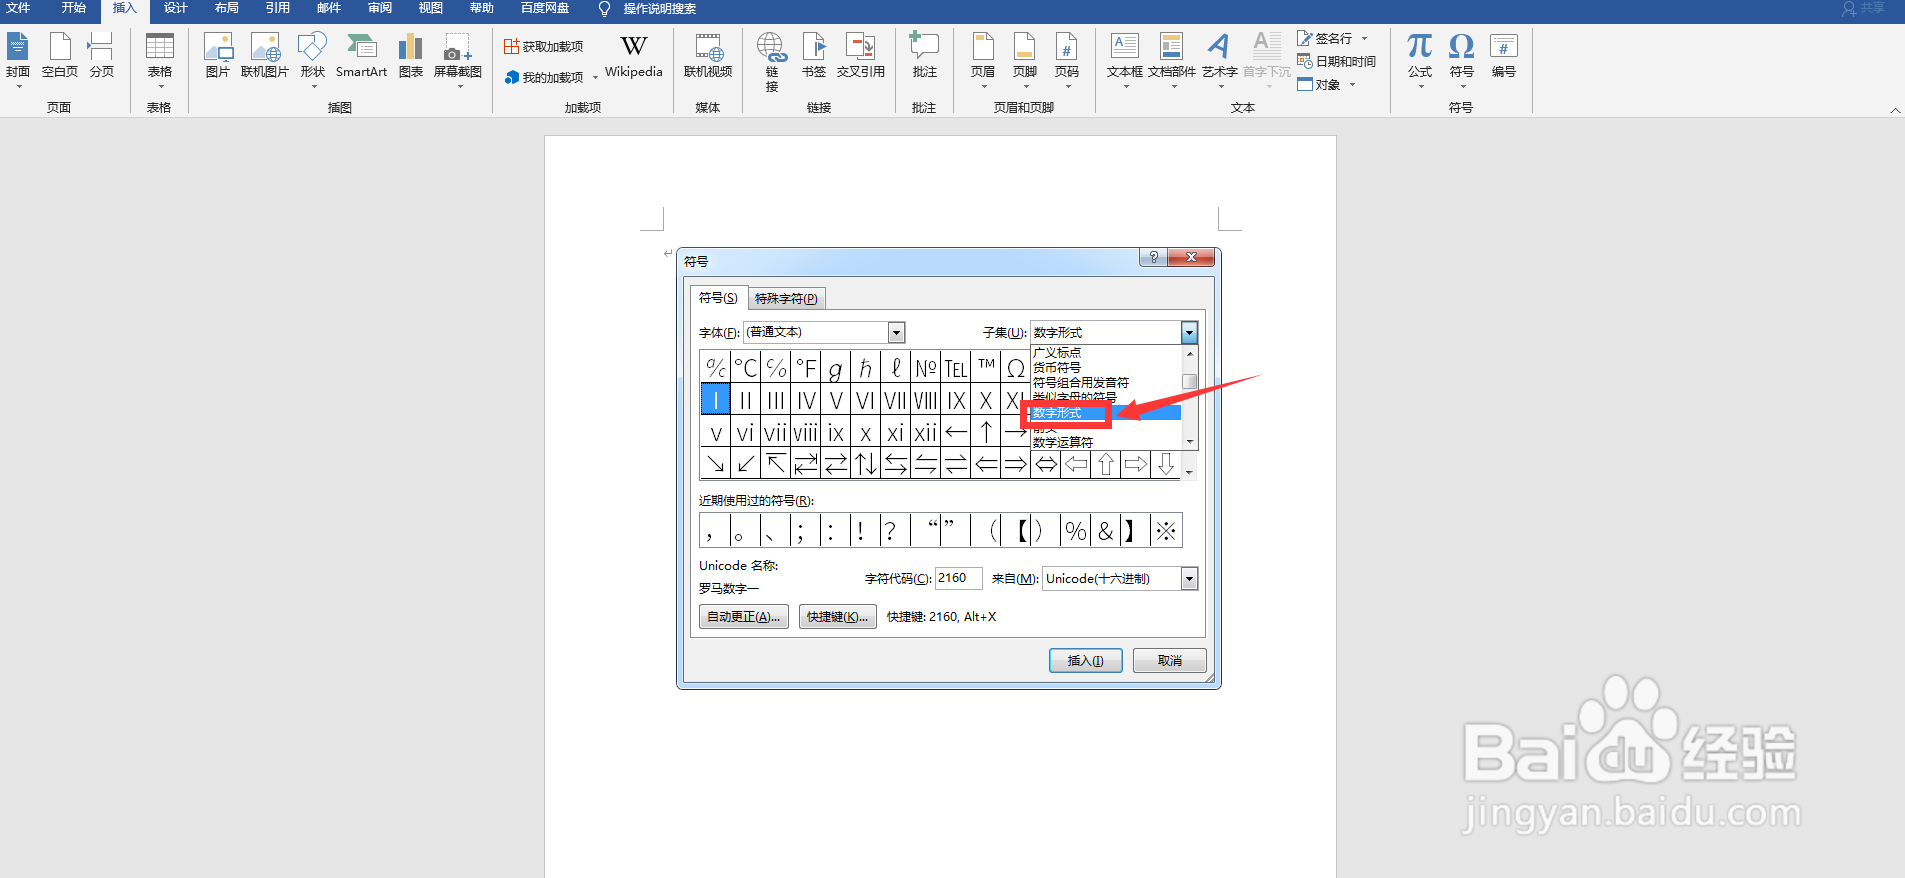Insert a bookmark (书签)
Screen dimensions: 1905x878
[814, 56]
